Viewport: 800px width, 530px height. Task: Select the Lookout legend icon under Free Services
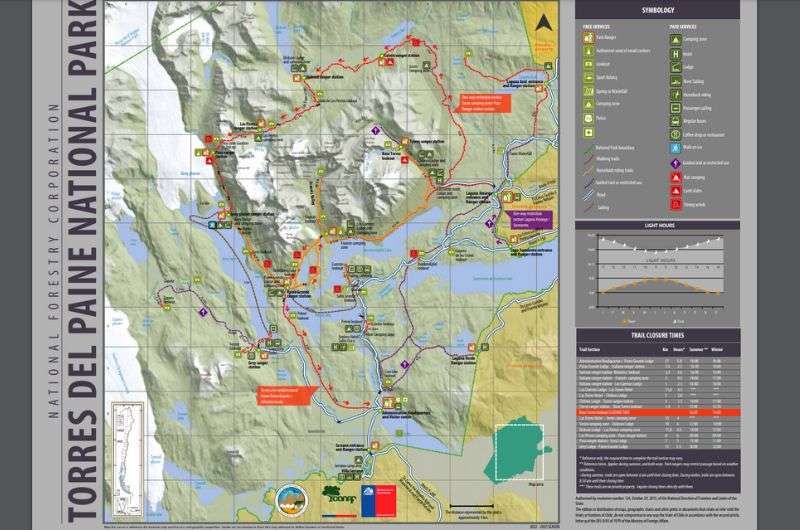[589, 64]
